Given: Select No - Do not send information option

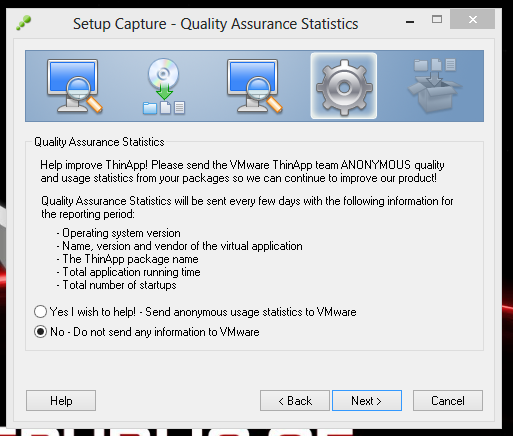Looking at the screenshot, I should [x=147, y=332].
